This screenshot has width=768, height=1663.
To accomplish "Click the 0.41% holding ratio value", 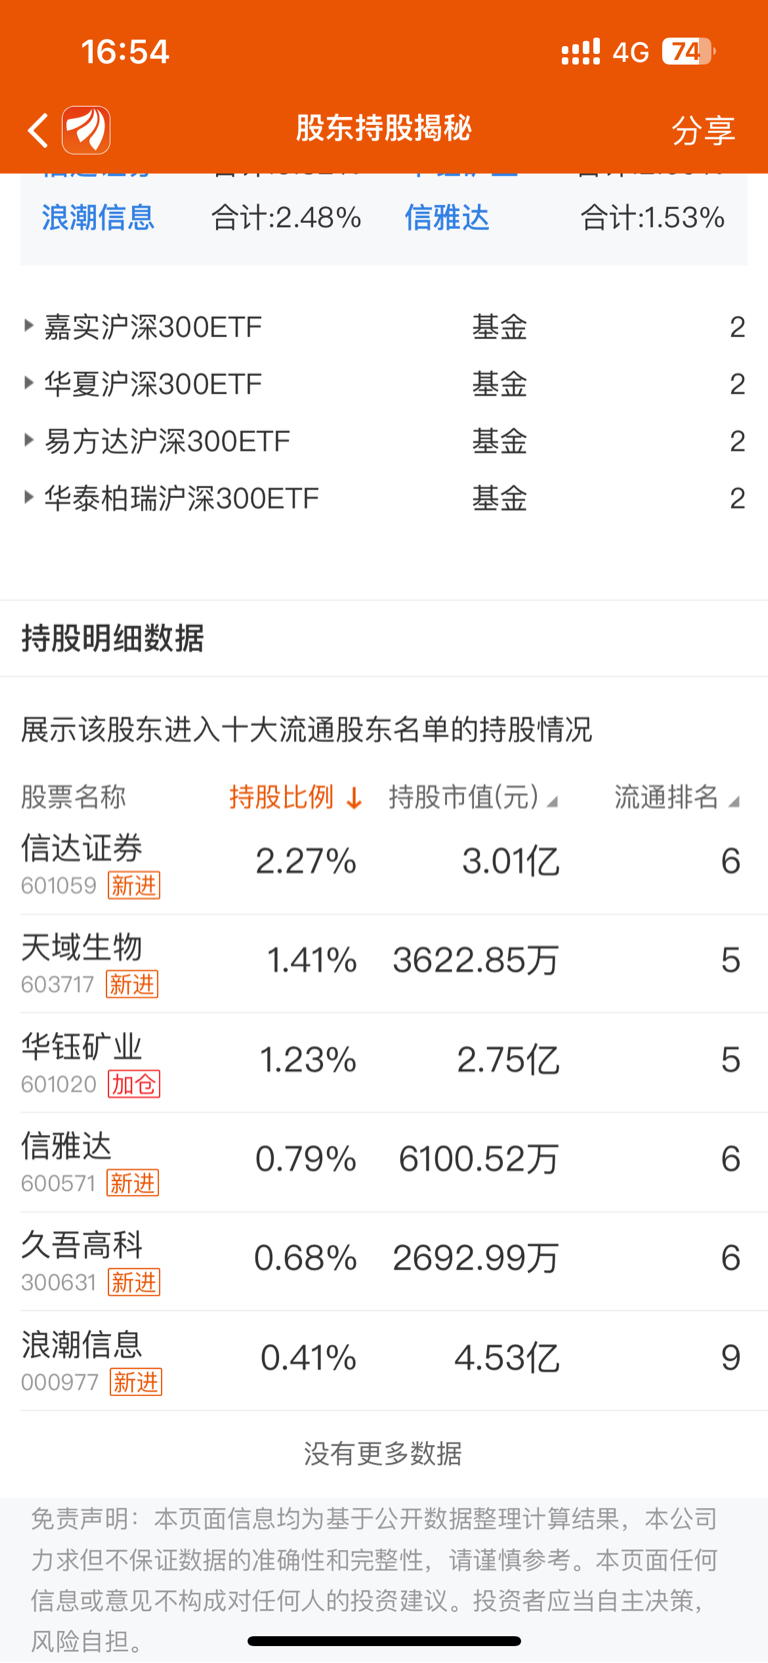I will click(308, 1357).
